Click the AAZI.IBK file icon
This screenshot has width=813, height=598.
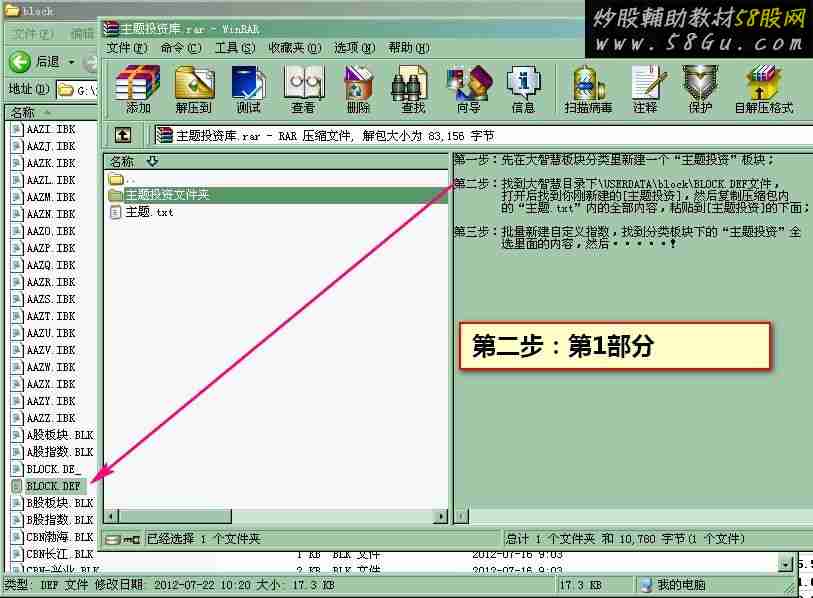pyautogui.click(x=17, y=129)
